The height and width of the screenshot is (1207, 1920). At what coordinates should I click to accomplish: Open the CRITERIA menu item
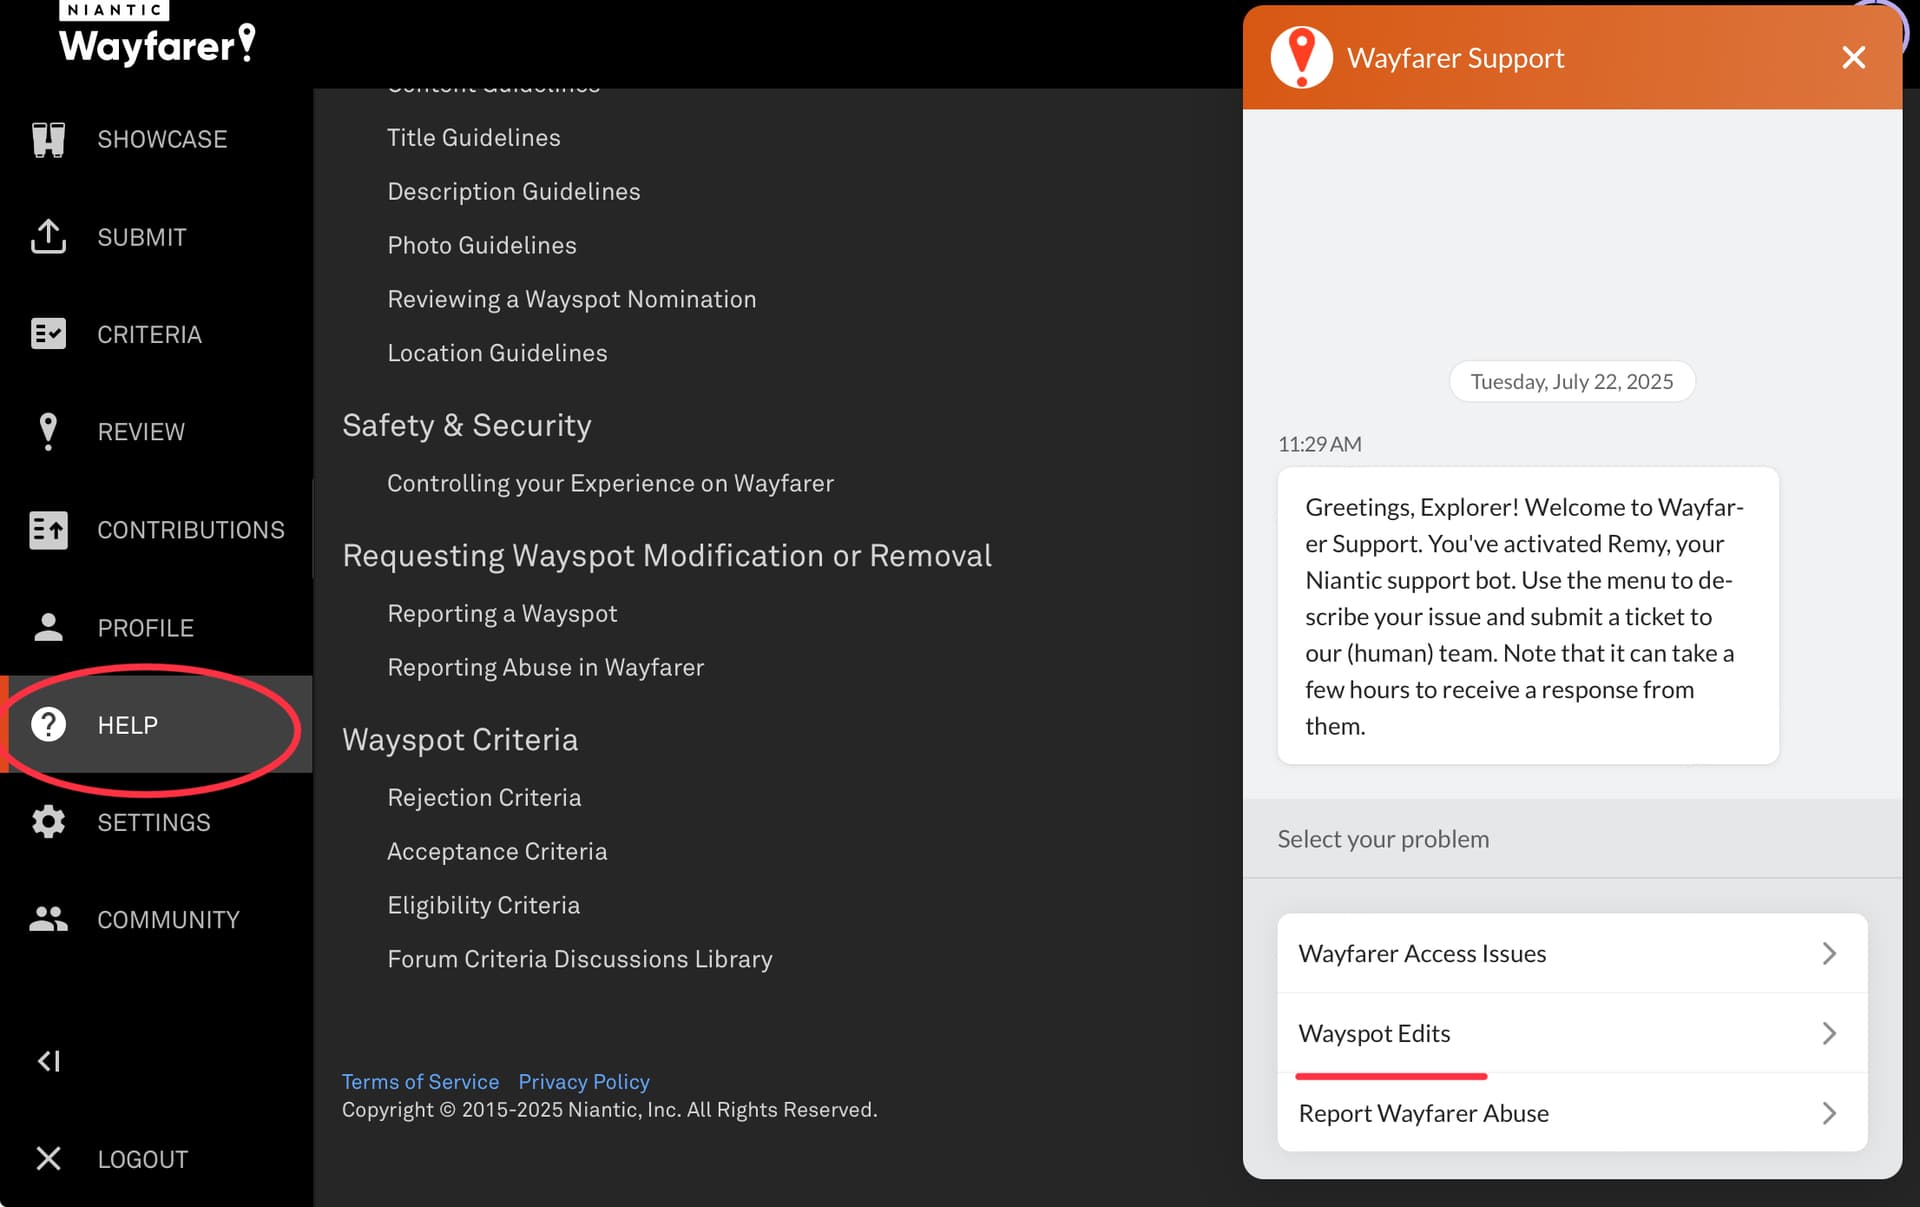[156, 334]
